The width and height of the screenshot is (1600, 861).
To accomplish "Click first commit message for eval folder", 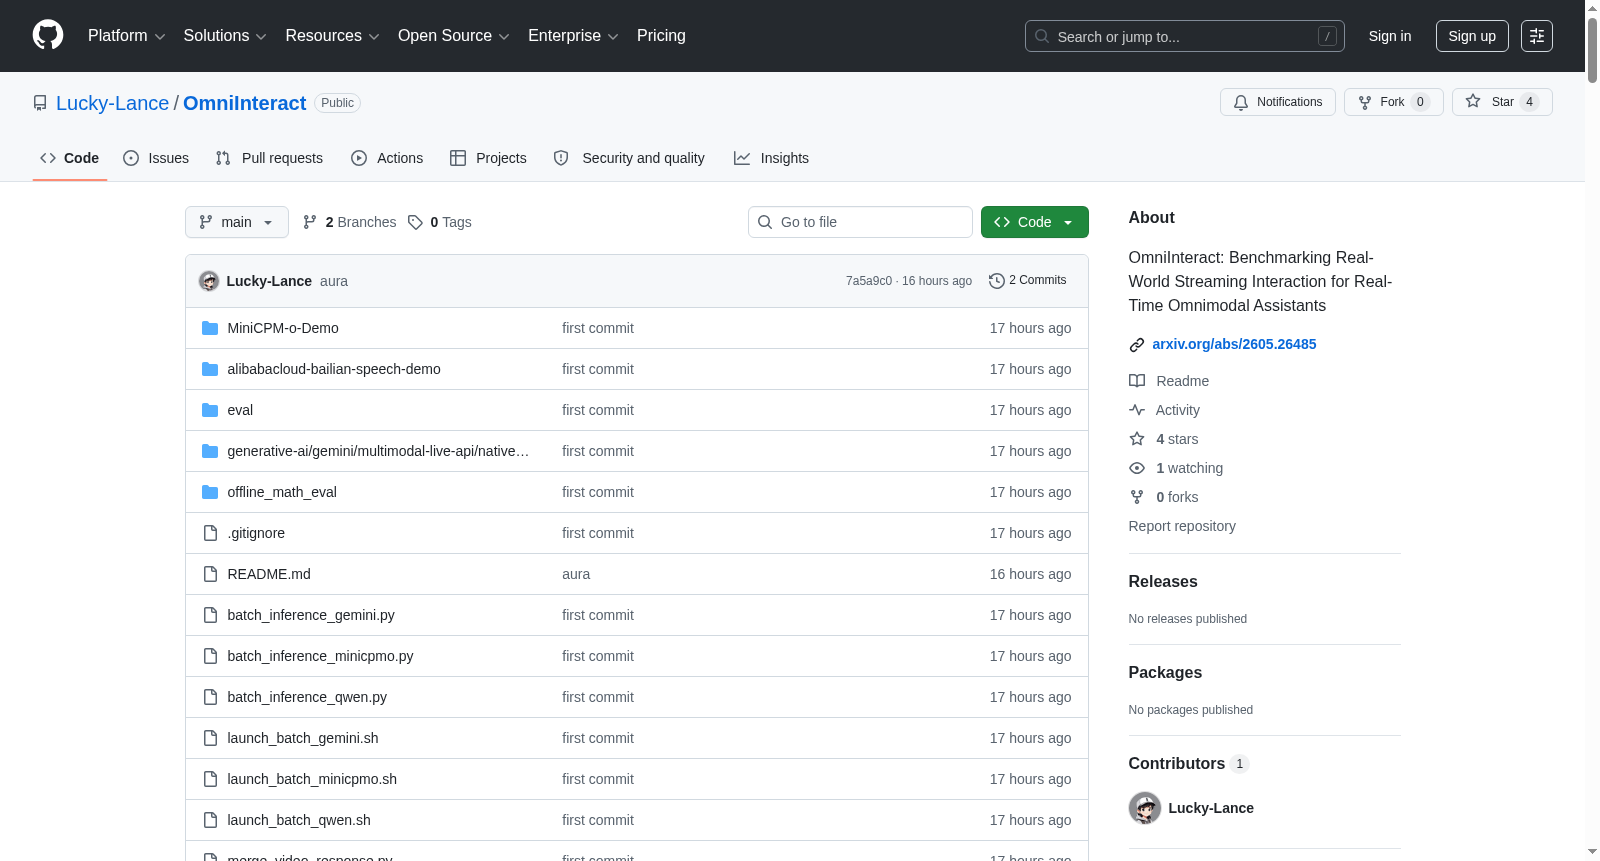I will (598, 410).
